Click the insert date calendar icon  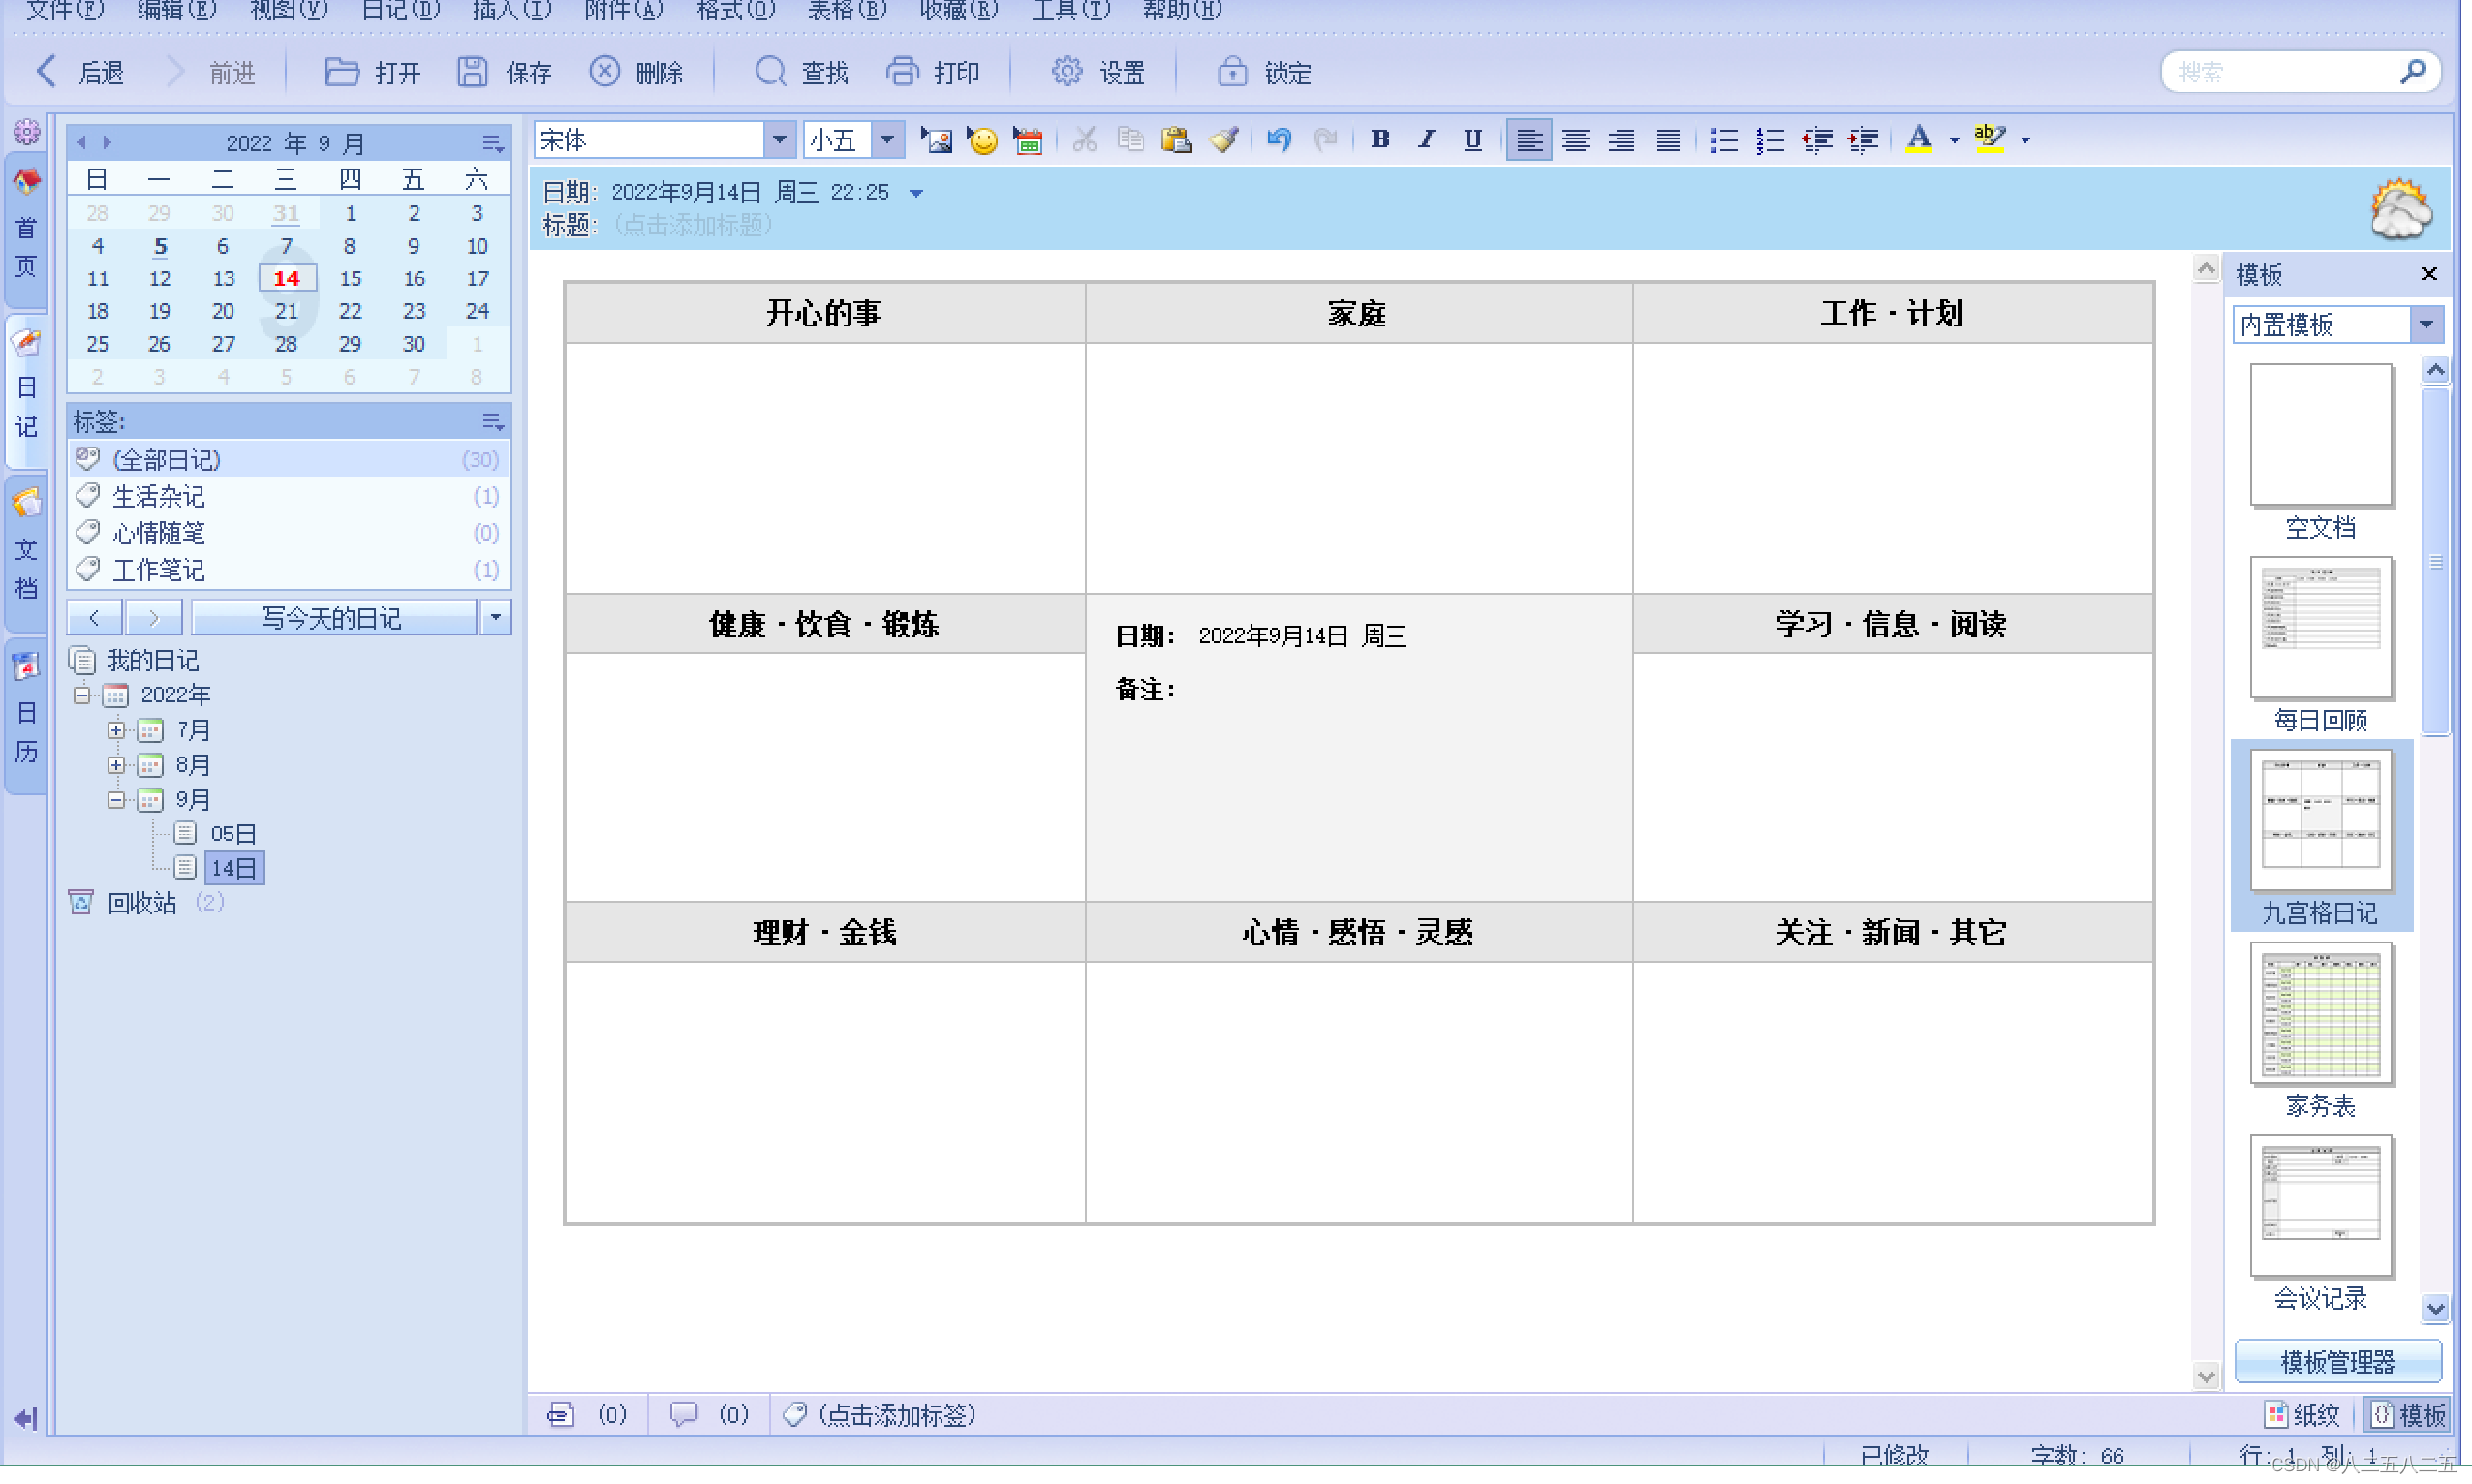(1028, 140)
